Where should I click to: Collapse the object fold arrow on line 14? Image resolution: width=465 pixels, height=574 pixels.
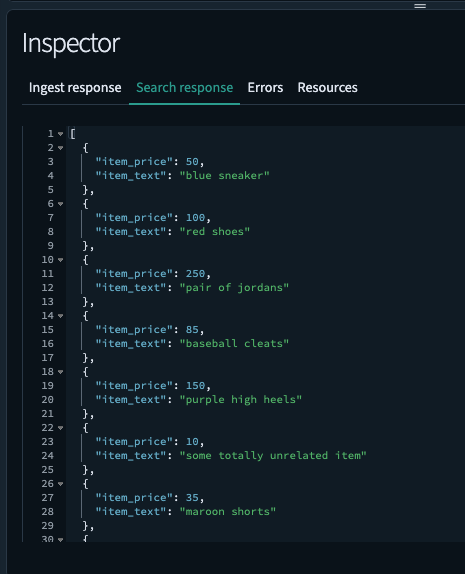point(60,316)
